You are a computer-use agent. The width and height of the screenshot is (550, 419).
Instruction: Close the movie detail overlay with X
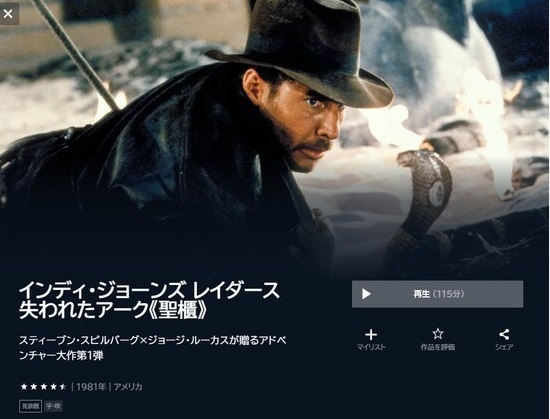coord(8,13)
